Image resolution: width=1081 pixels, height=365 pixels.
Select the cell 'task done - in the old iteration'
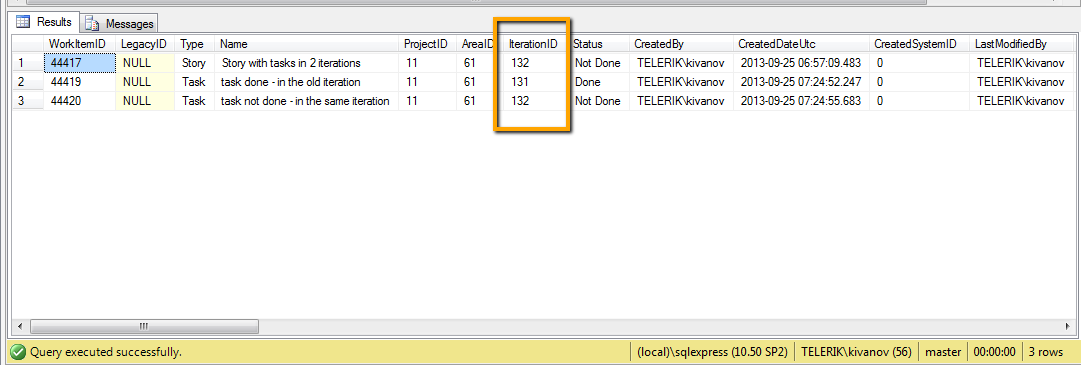click(307, 82)
